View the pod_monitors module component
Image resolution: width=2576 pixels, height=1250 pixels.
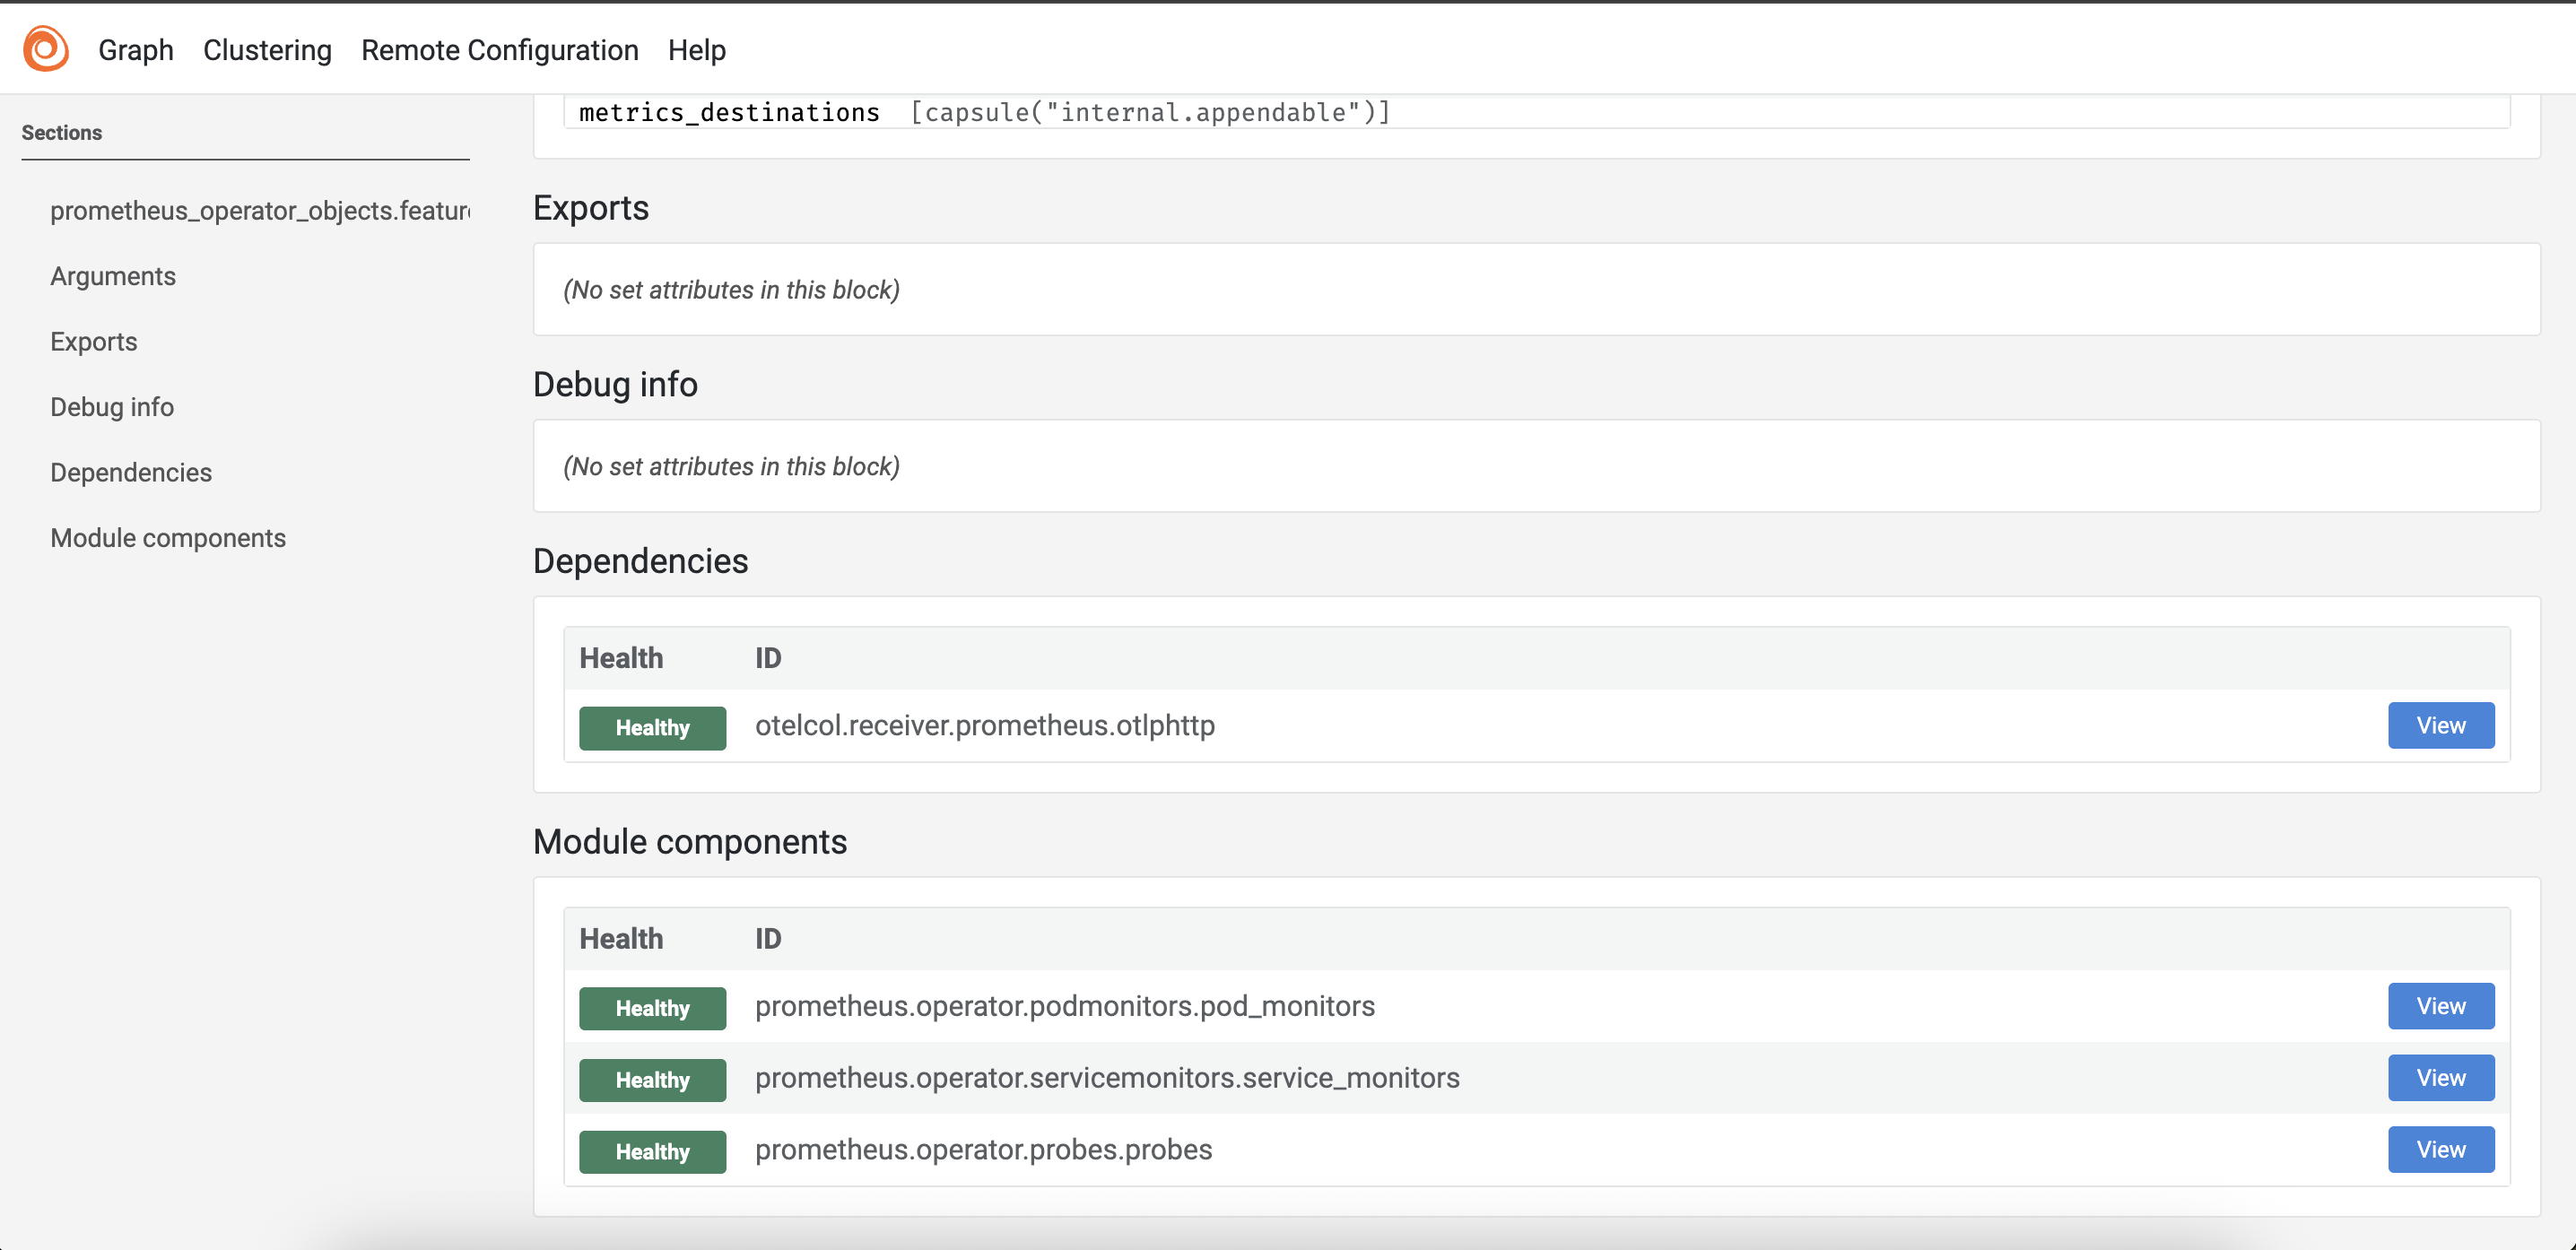[x=2440, y=1006]
